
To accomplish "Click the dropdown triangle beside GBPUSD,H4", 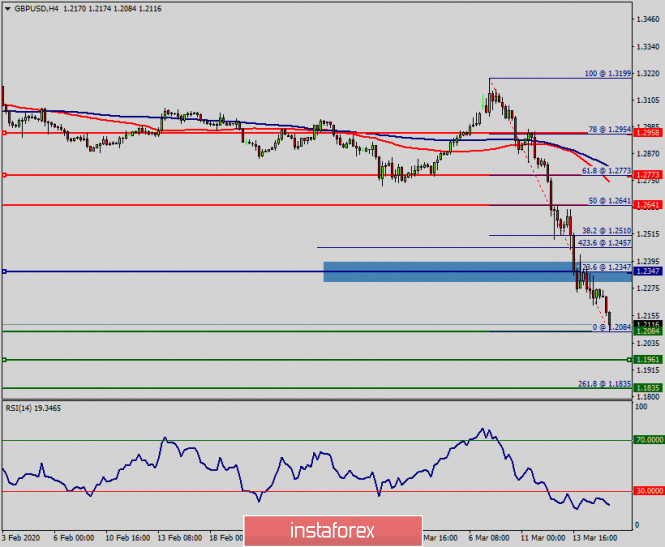I will pyautogui.click(x=7, y=8).
